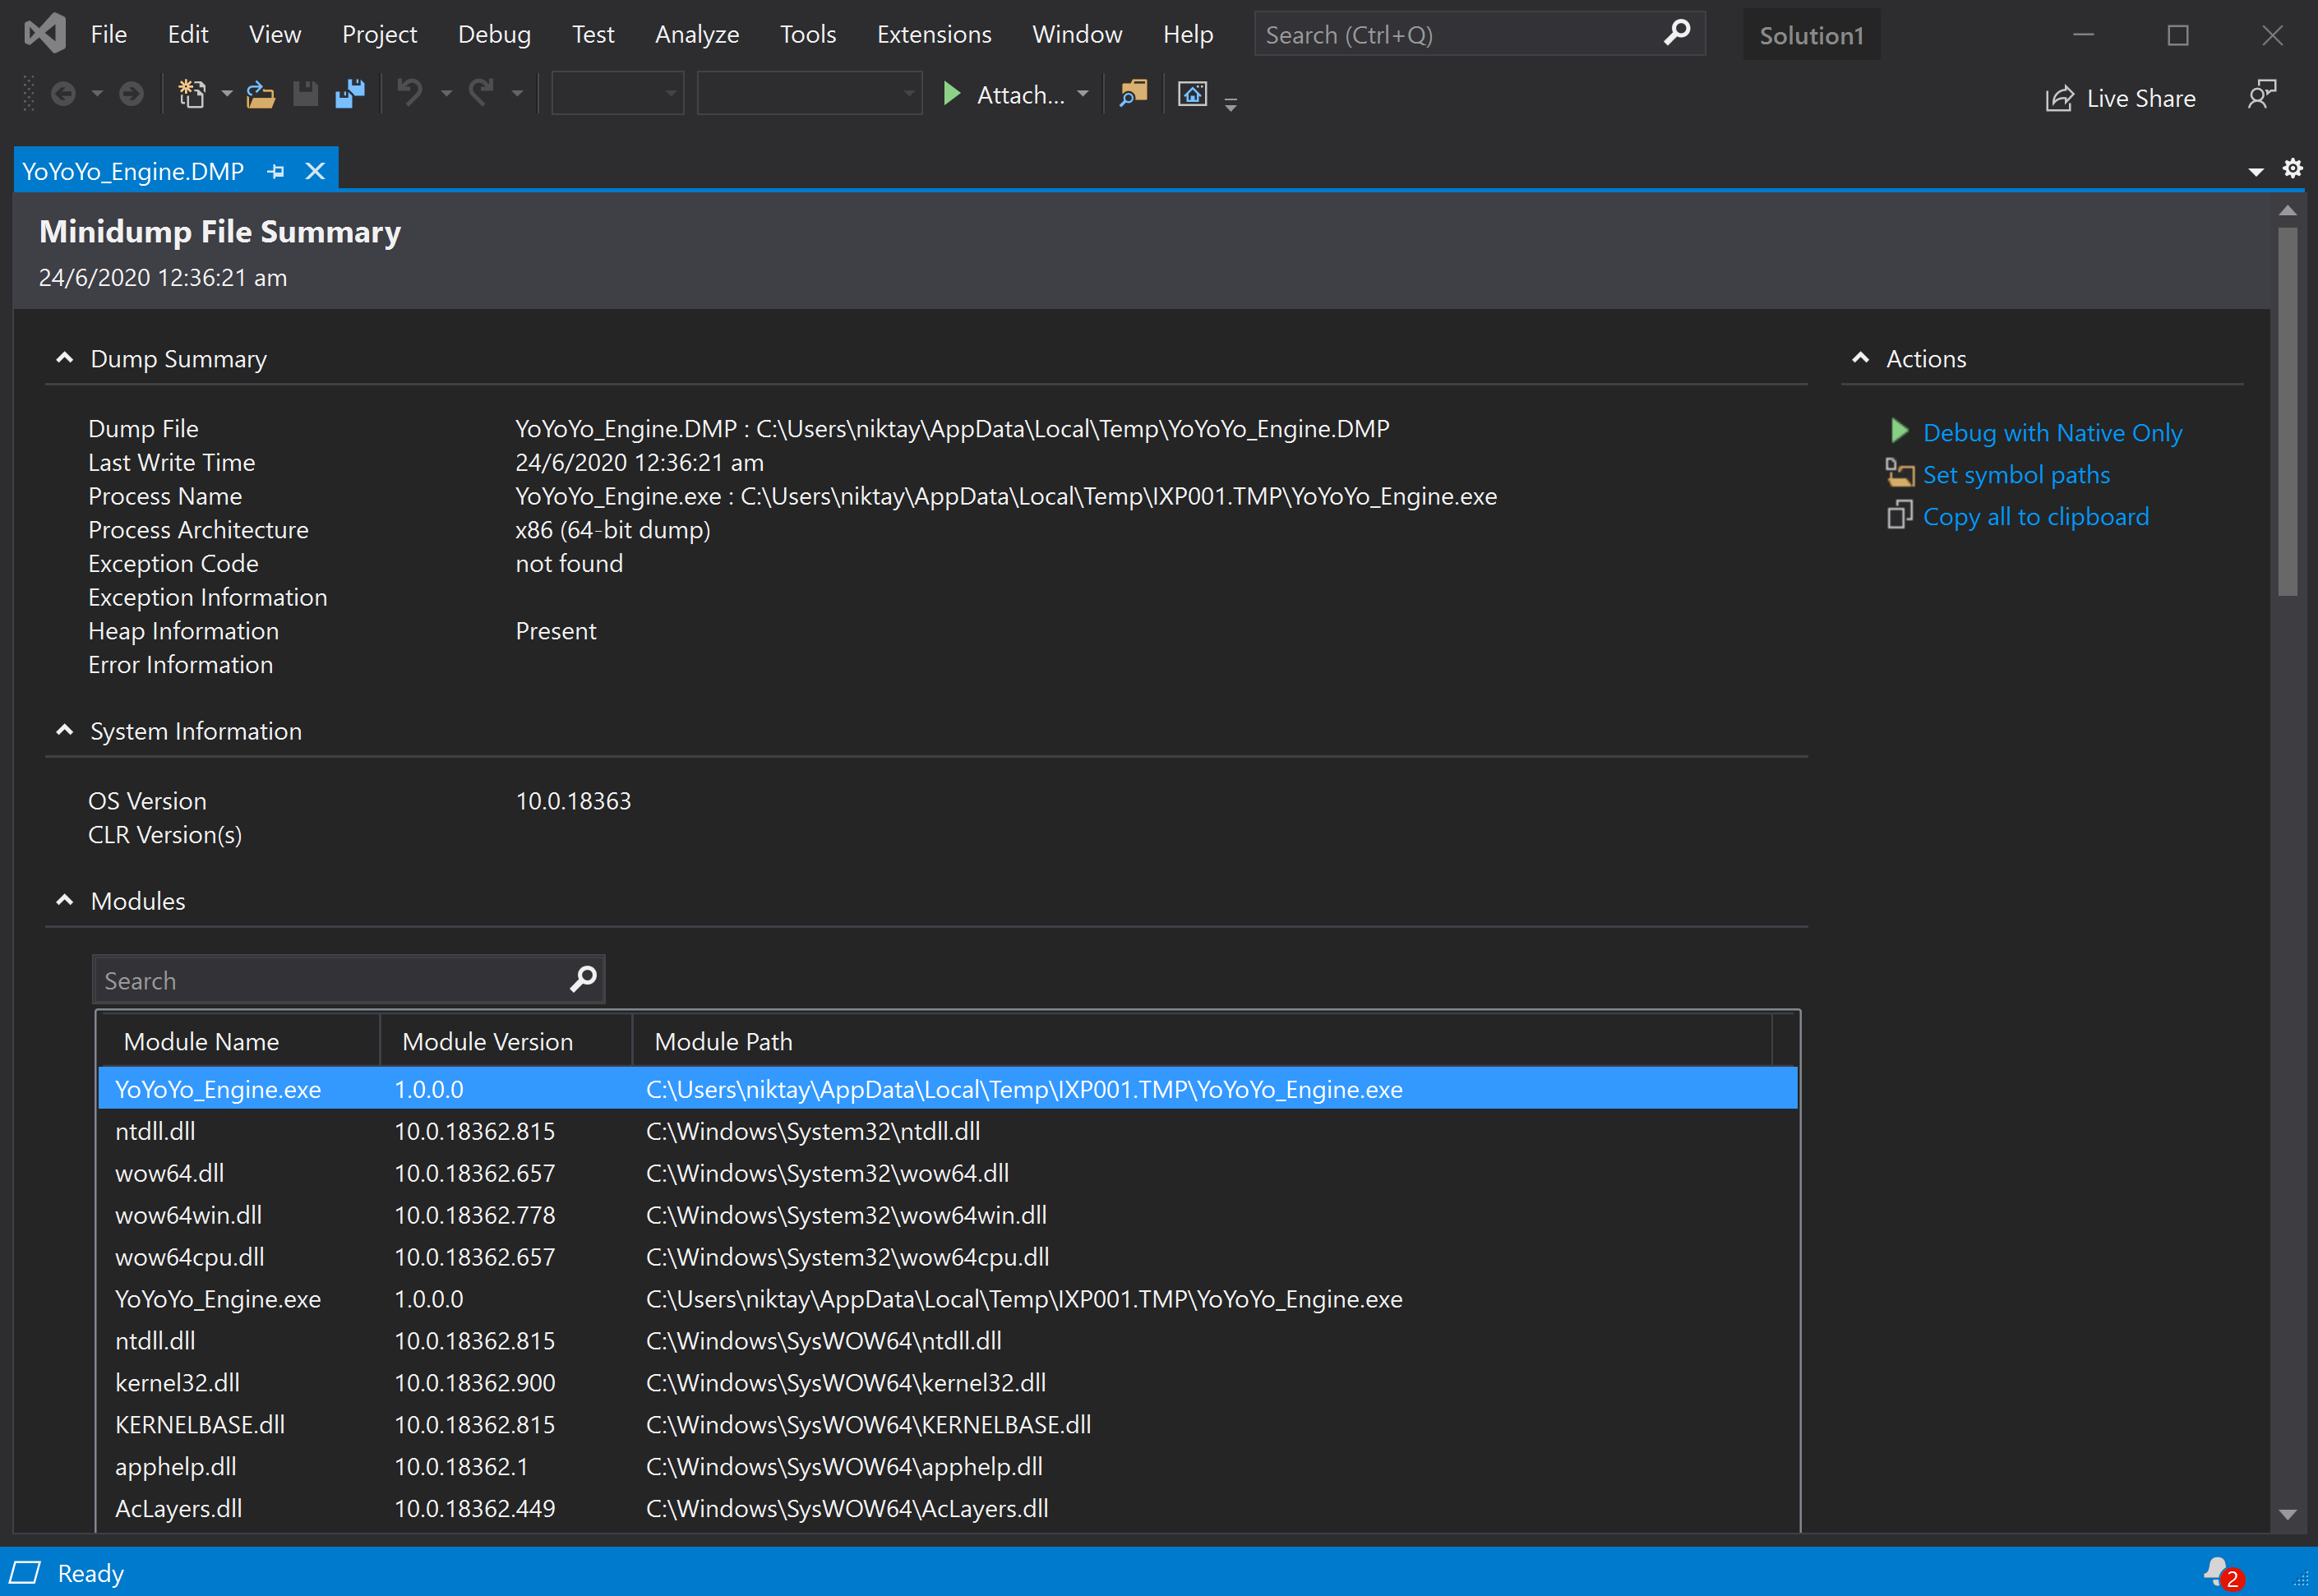Collapse the System Information section

(65, 730)
